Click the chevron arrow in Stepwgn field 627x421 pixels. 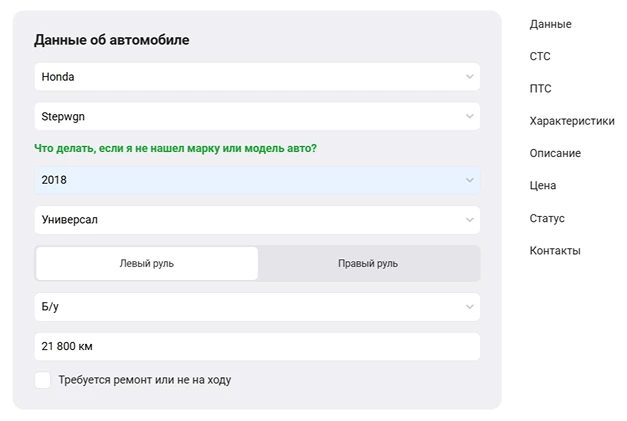(x=470, y=116)
